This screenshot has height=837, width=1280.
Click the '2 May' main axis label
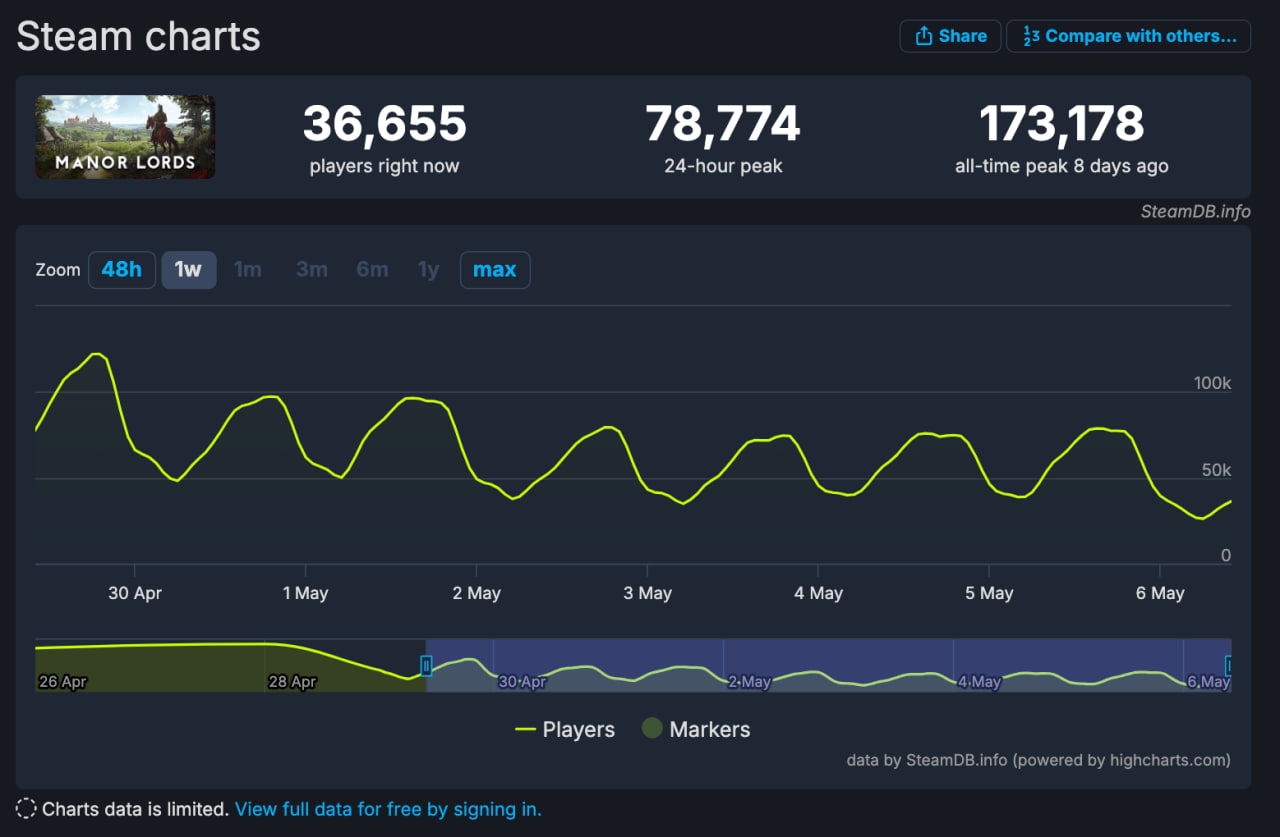477,593
